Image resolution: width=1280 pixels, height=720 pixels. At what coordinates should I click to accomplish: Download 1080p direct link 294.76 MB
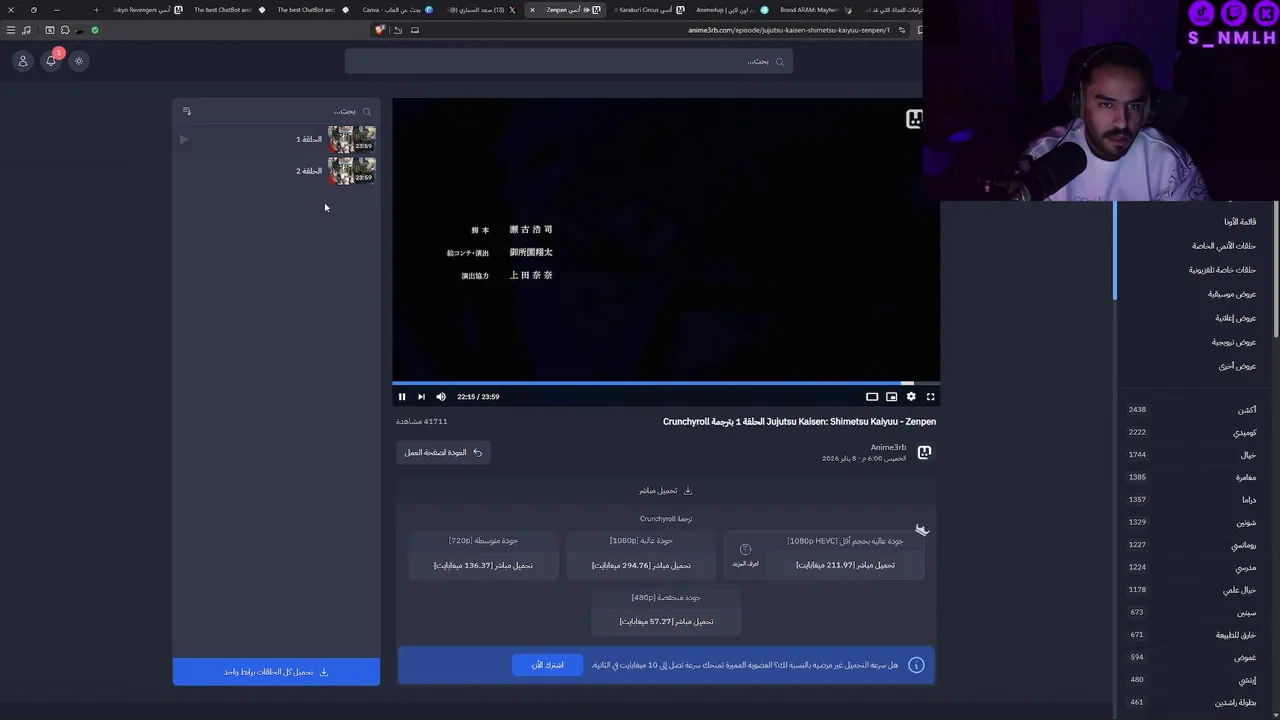641,565
